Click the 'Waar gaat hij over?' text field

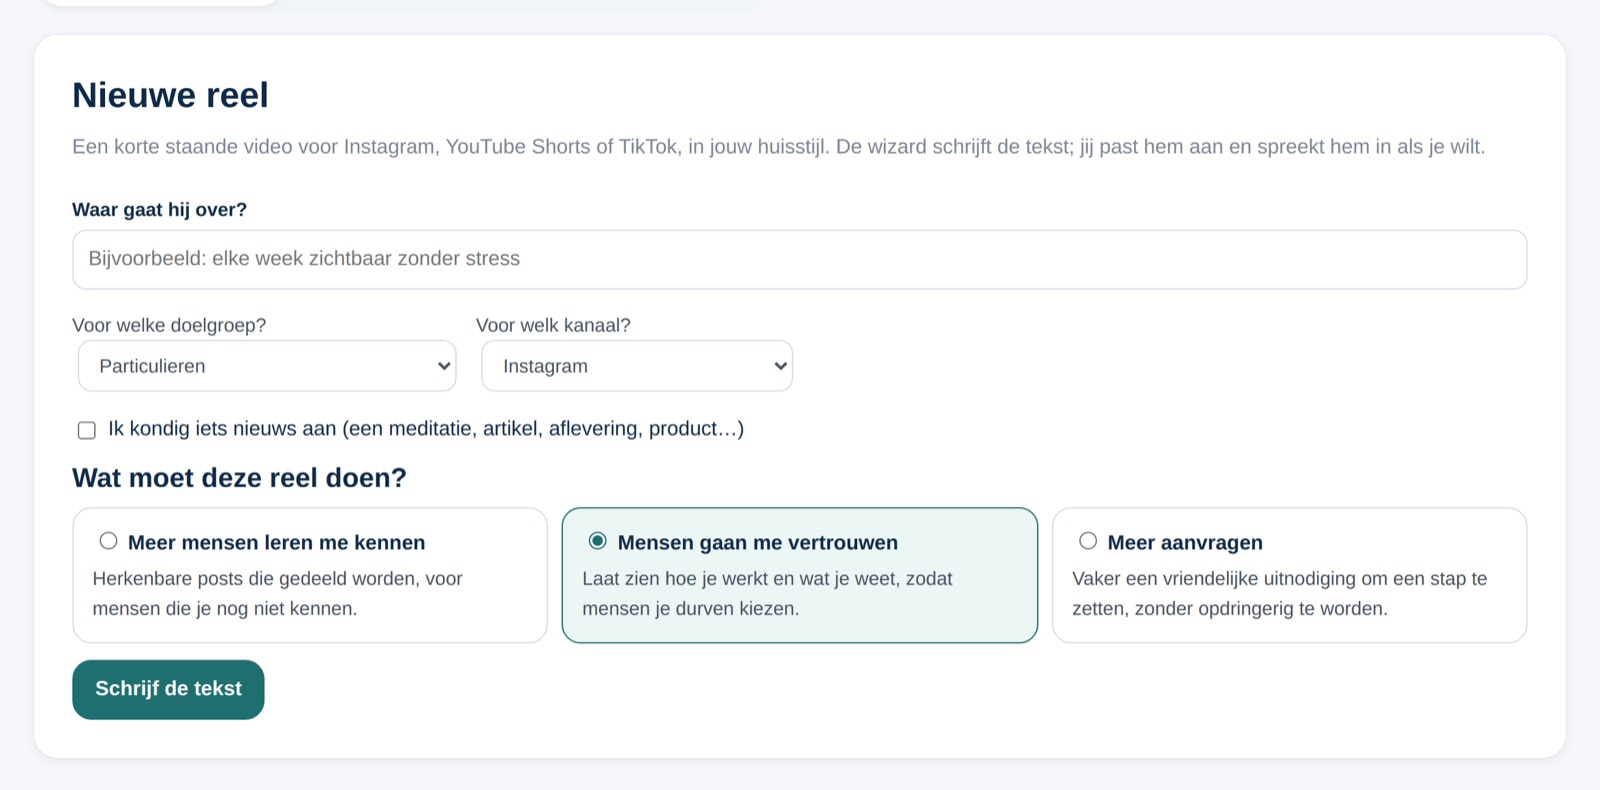coord(799,260)
